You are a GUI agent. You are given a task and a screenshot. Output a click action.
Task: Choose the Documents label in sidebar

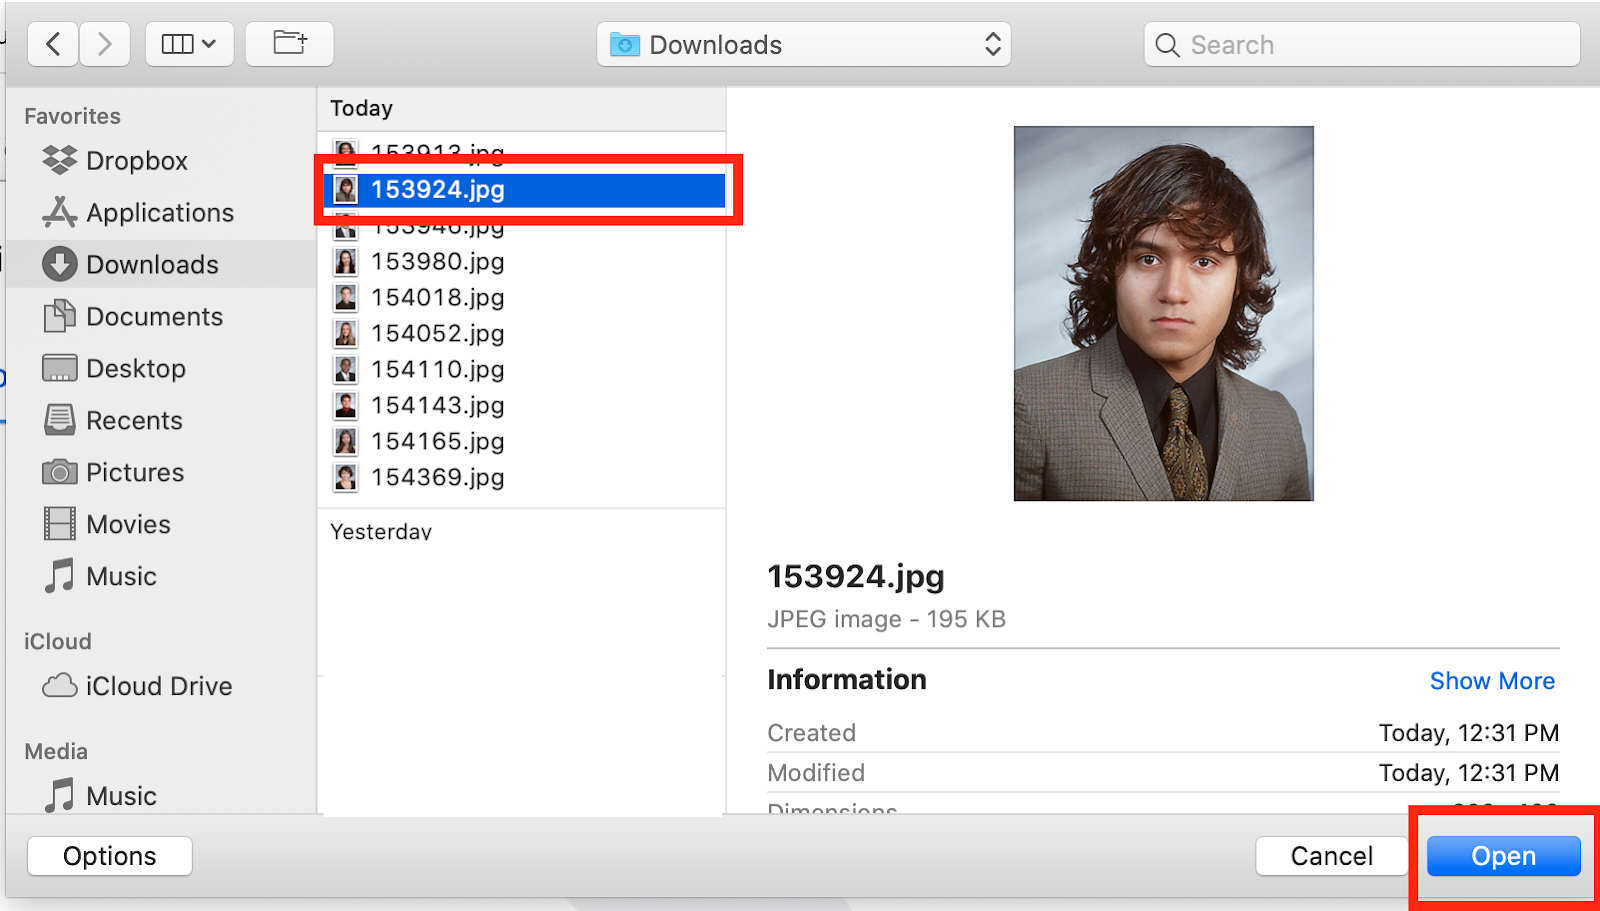click(155, 316)
